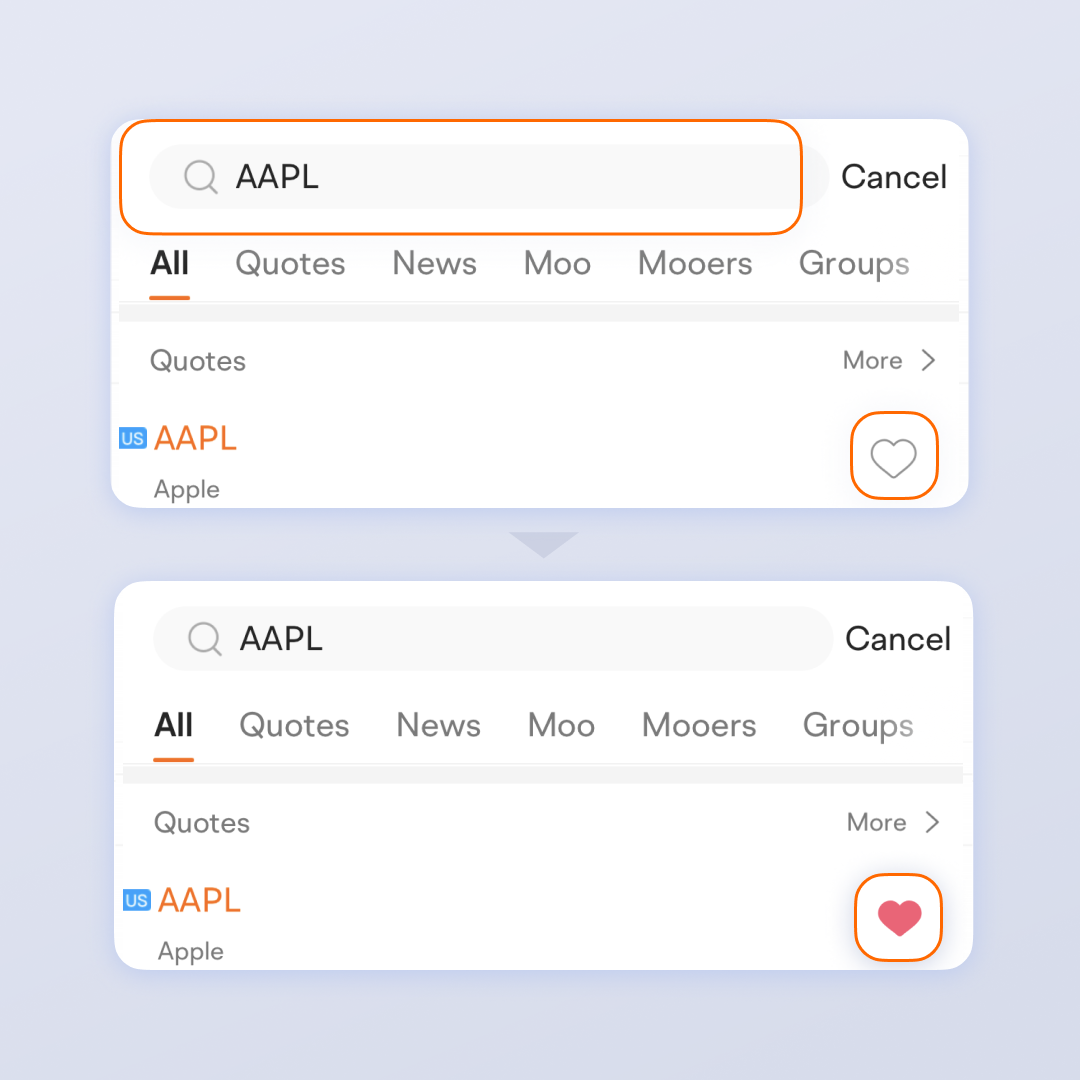Select the Mooers tab

tap(695, 263)
